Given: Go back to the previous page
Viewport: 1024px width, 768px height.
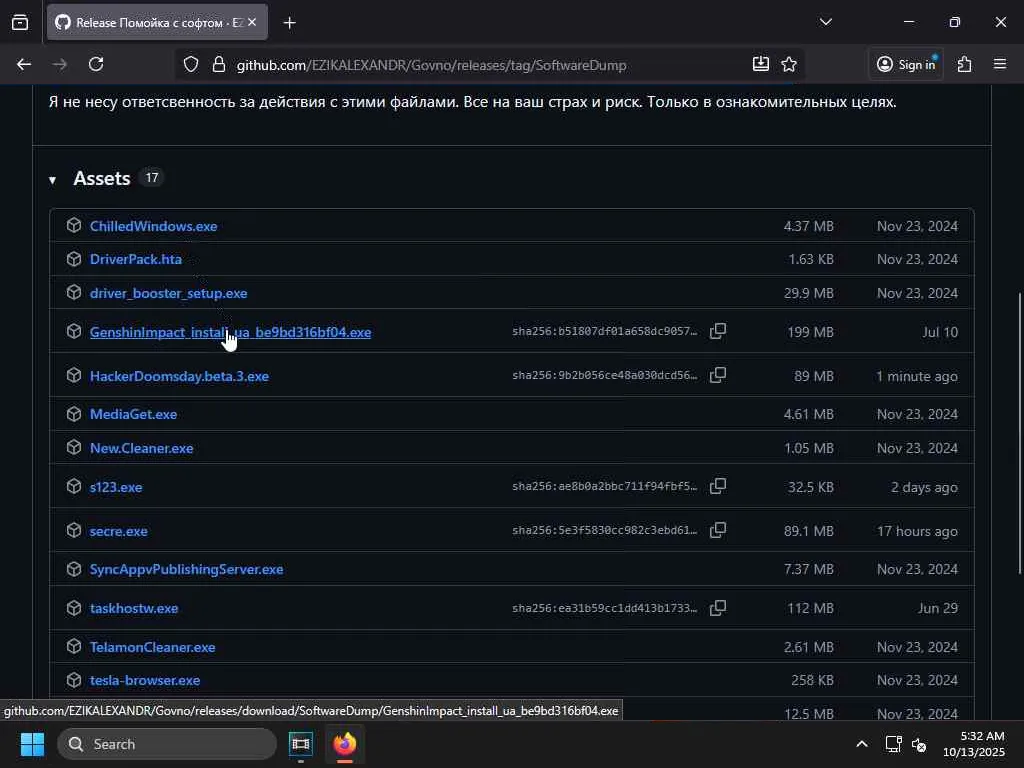Looking at the screenshot, I should (24, 64).
